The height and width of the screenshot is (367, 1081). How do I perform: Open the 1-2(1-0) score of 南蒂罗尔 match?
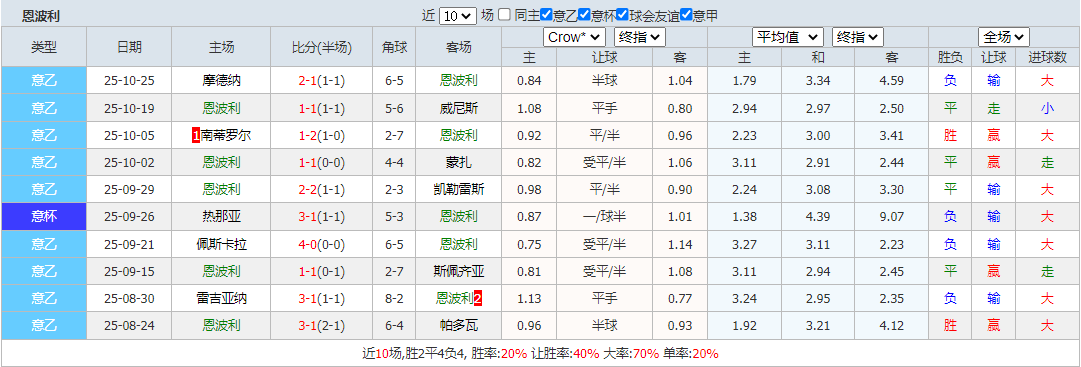[321, 135]
